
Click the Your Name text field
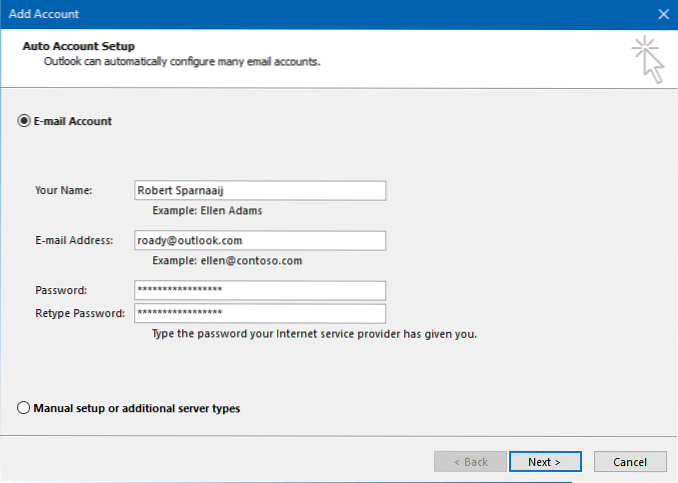pos(259,190)
